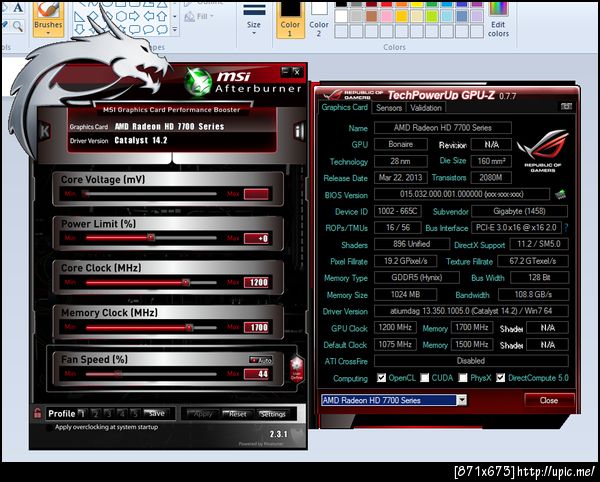Expand the Paint shapes gallery

point(174,29)
